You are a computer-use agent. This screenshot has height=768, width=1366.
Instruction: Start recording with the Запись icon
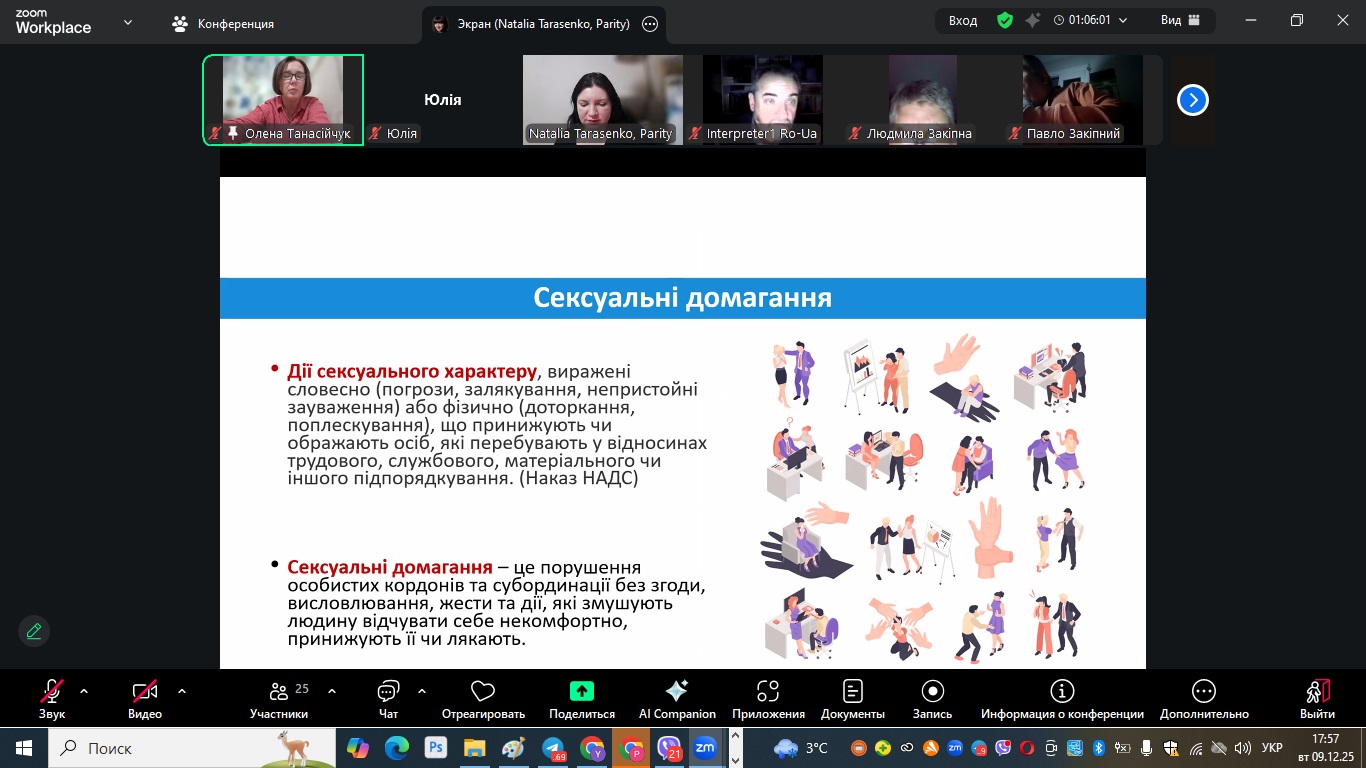[932, 692]
